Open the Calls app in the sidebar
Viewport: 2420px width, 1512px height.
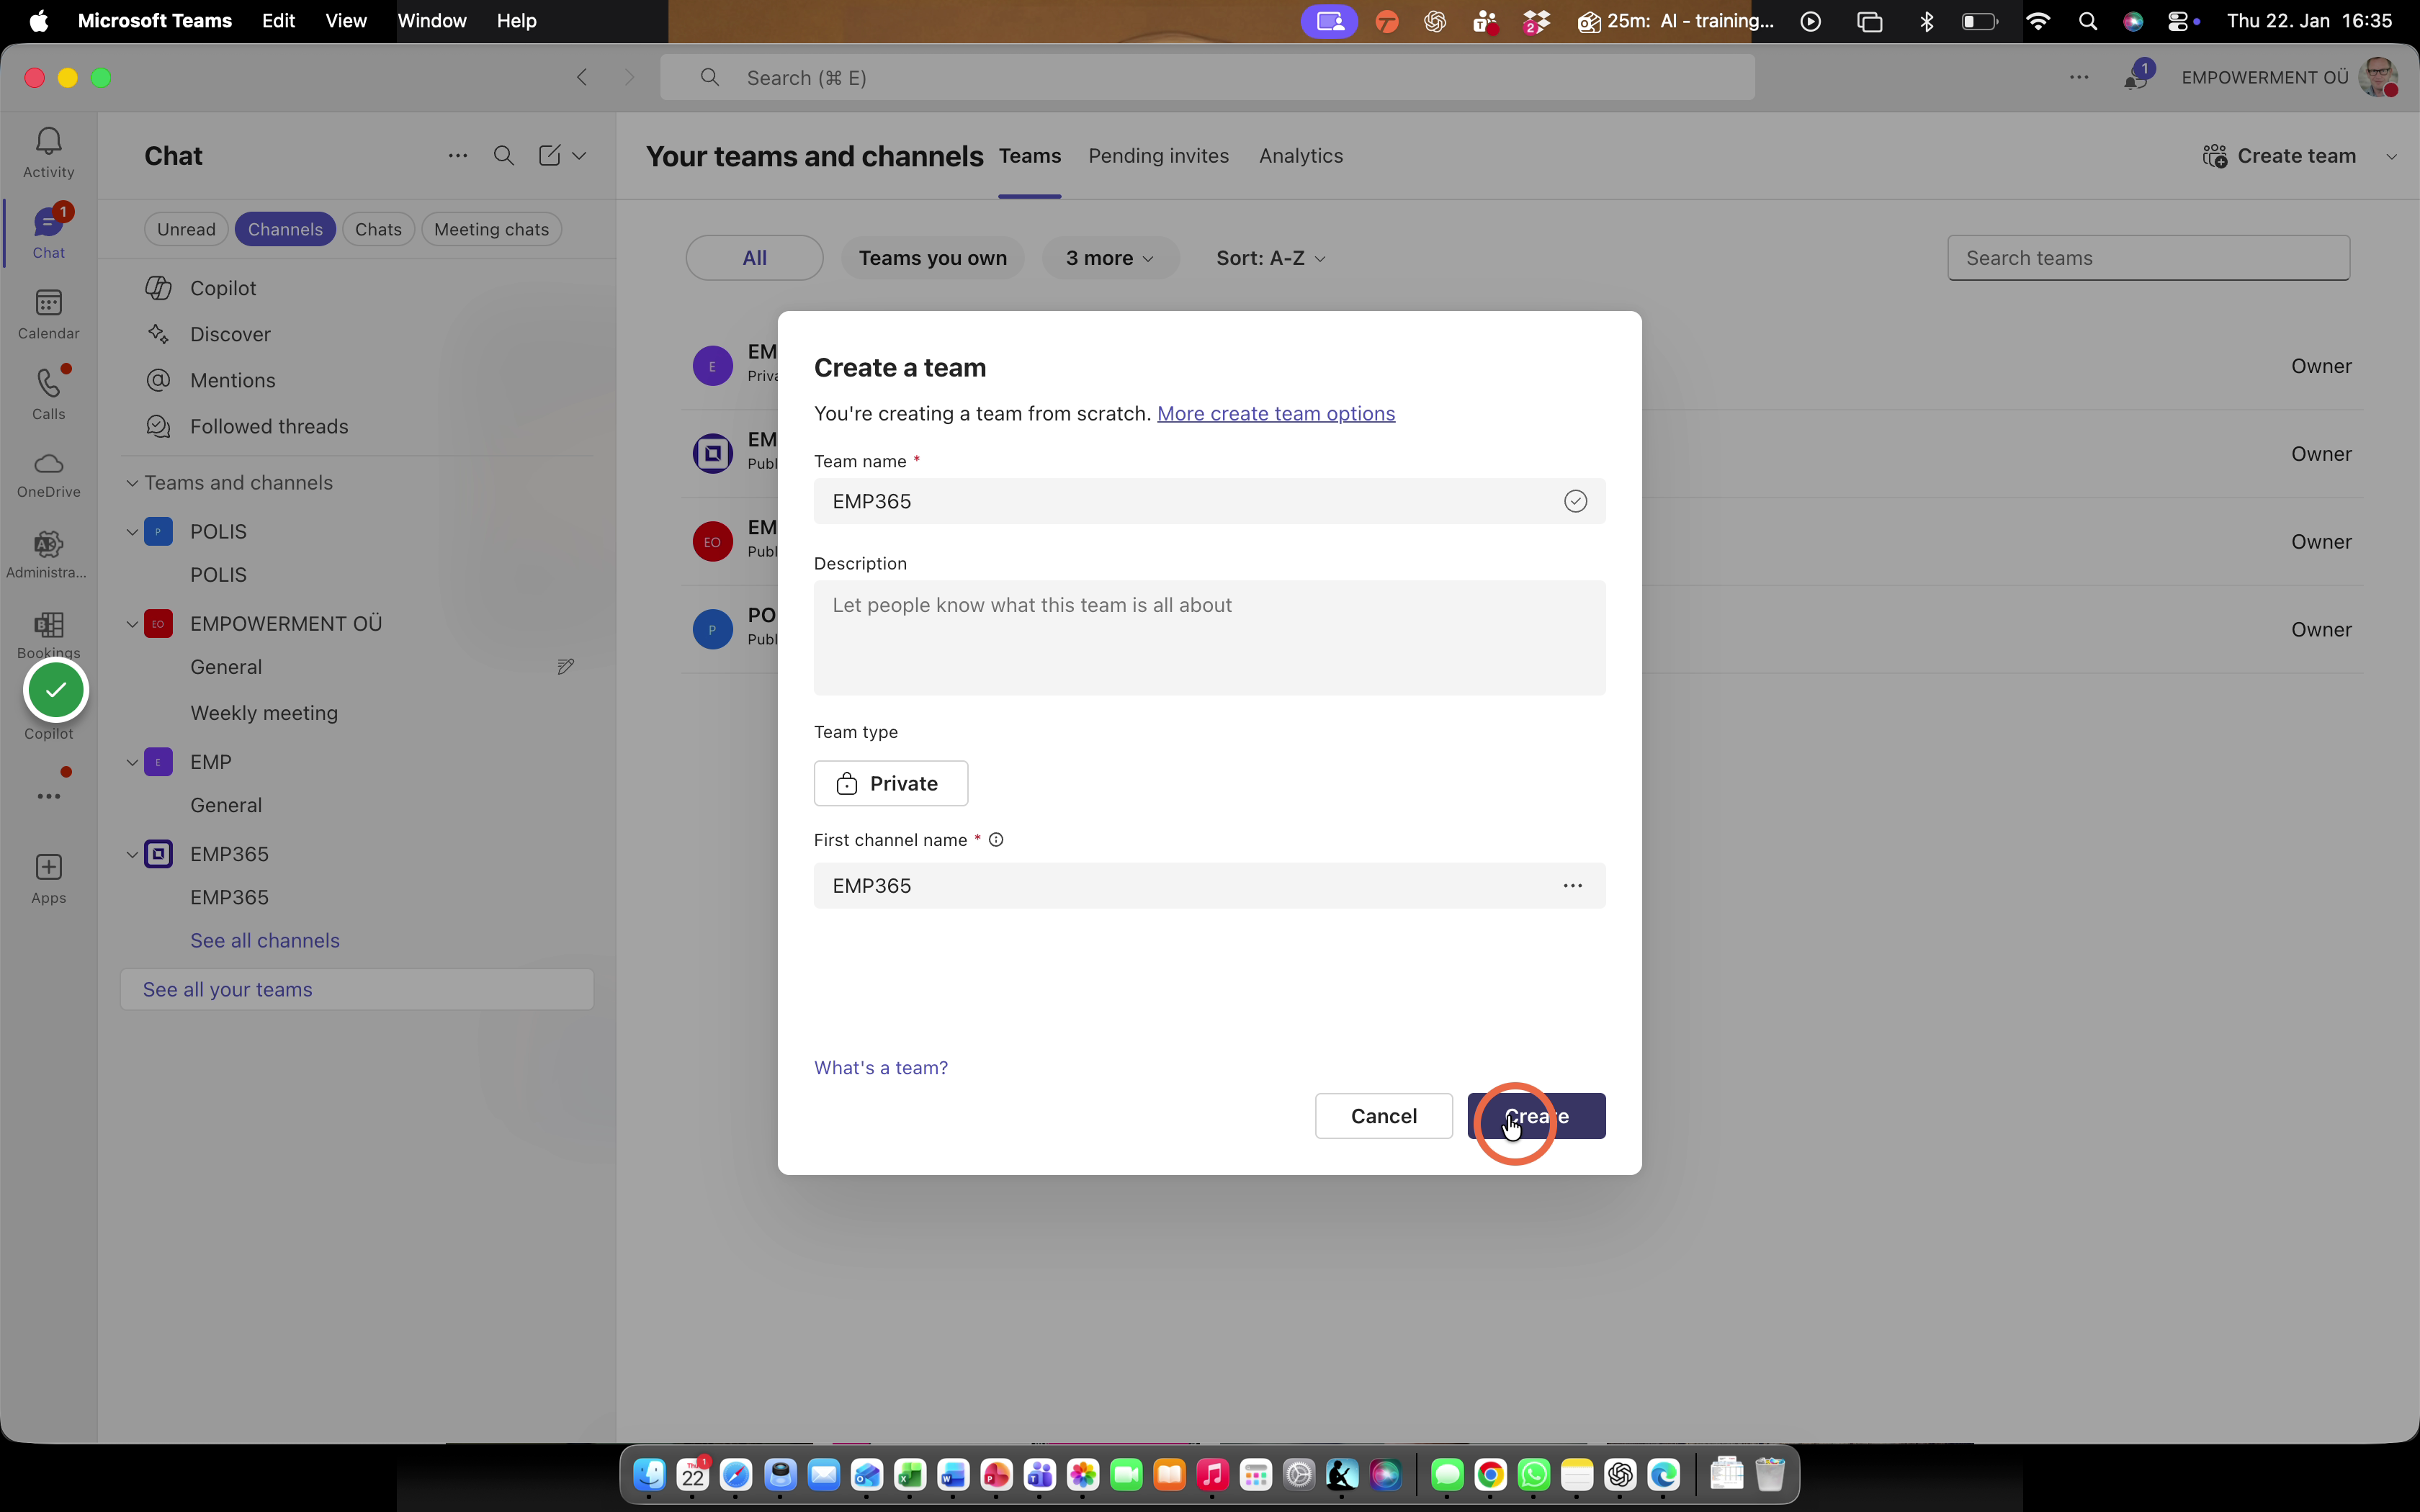[48, 394]
